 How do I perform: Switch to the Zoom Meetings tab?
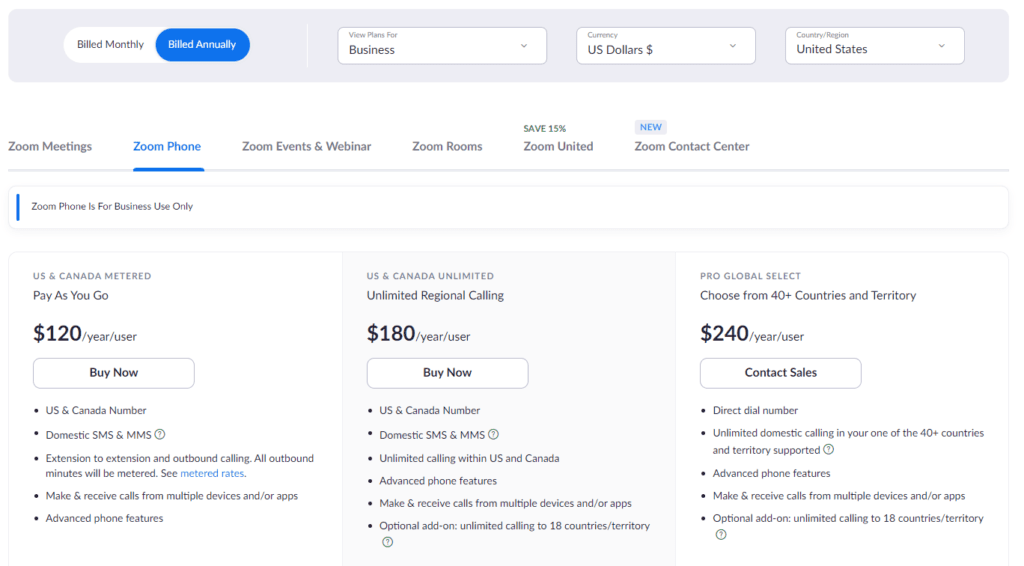(50, 146)
